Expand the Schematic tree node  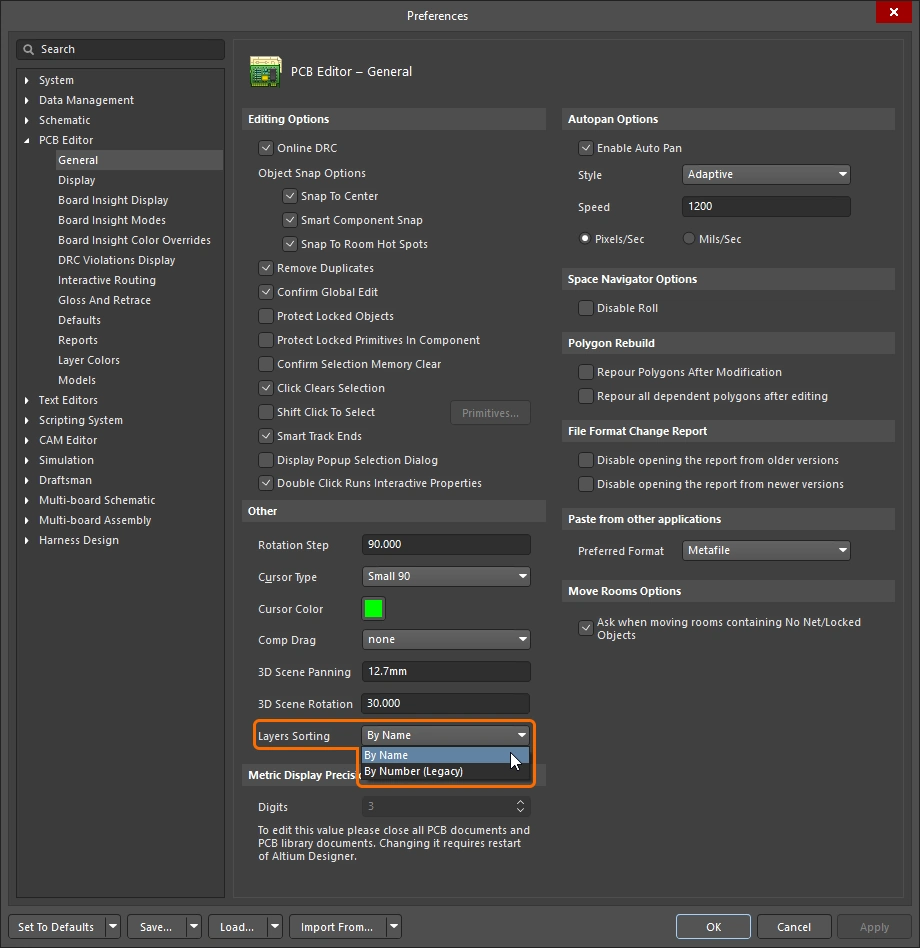(27, 120)
